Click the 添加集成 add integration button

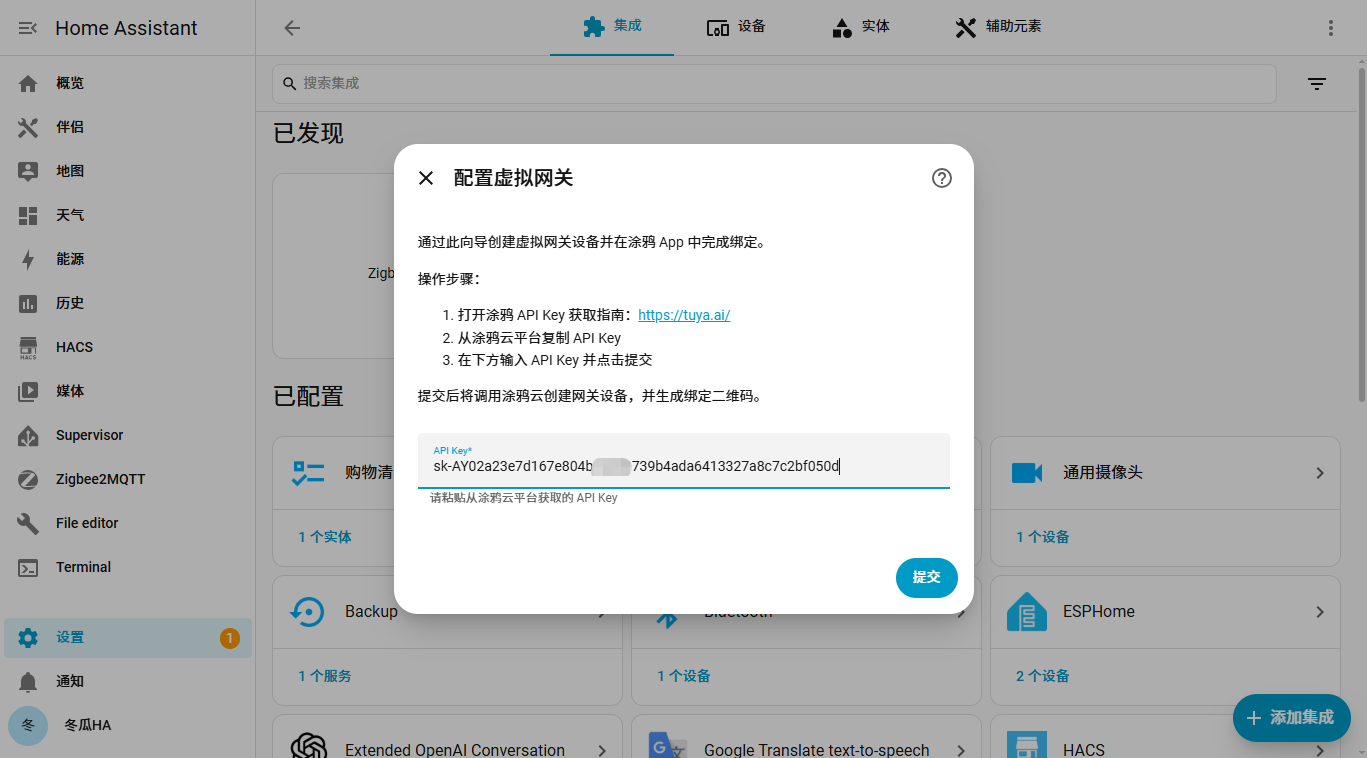pos(1292,718)
